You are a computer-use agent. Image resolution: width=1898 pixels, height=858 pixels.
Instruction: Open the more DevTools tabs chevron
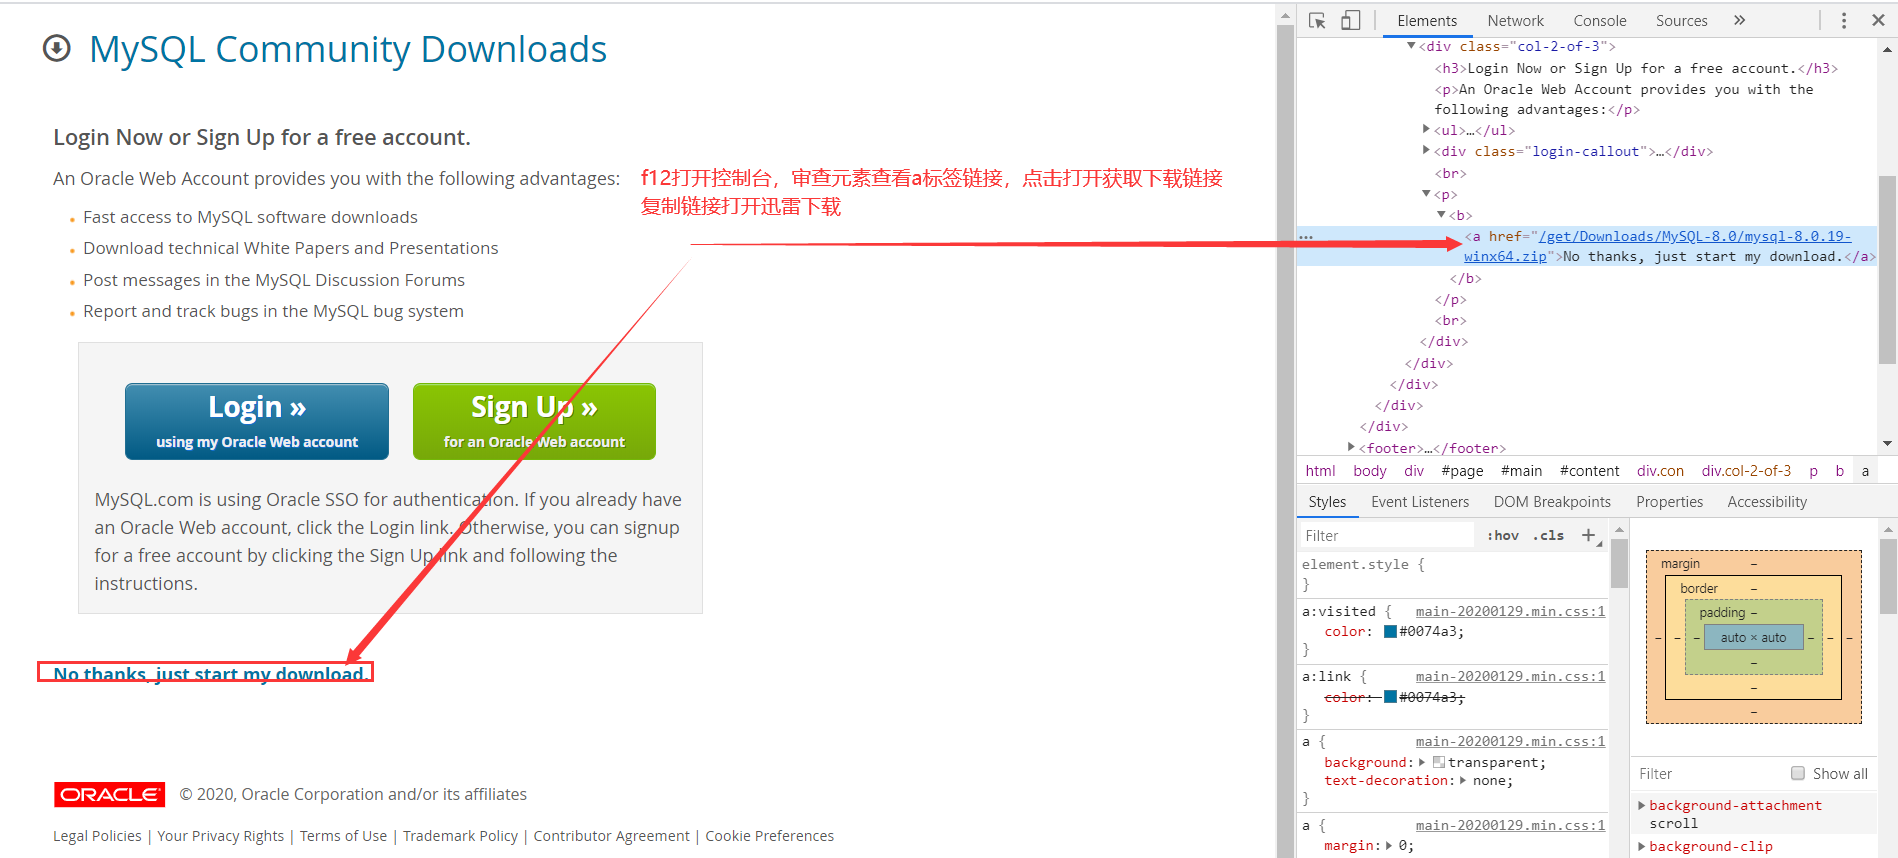pyautogui.click(x=1739, y=20)
